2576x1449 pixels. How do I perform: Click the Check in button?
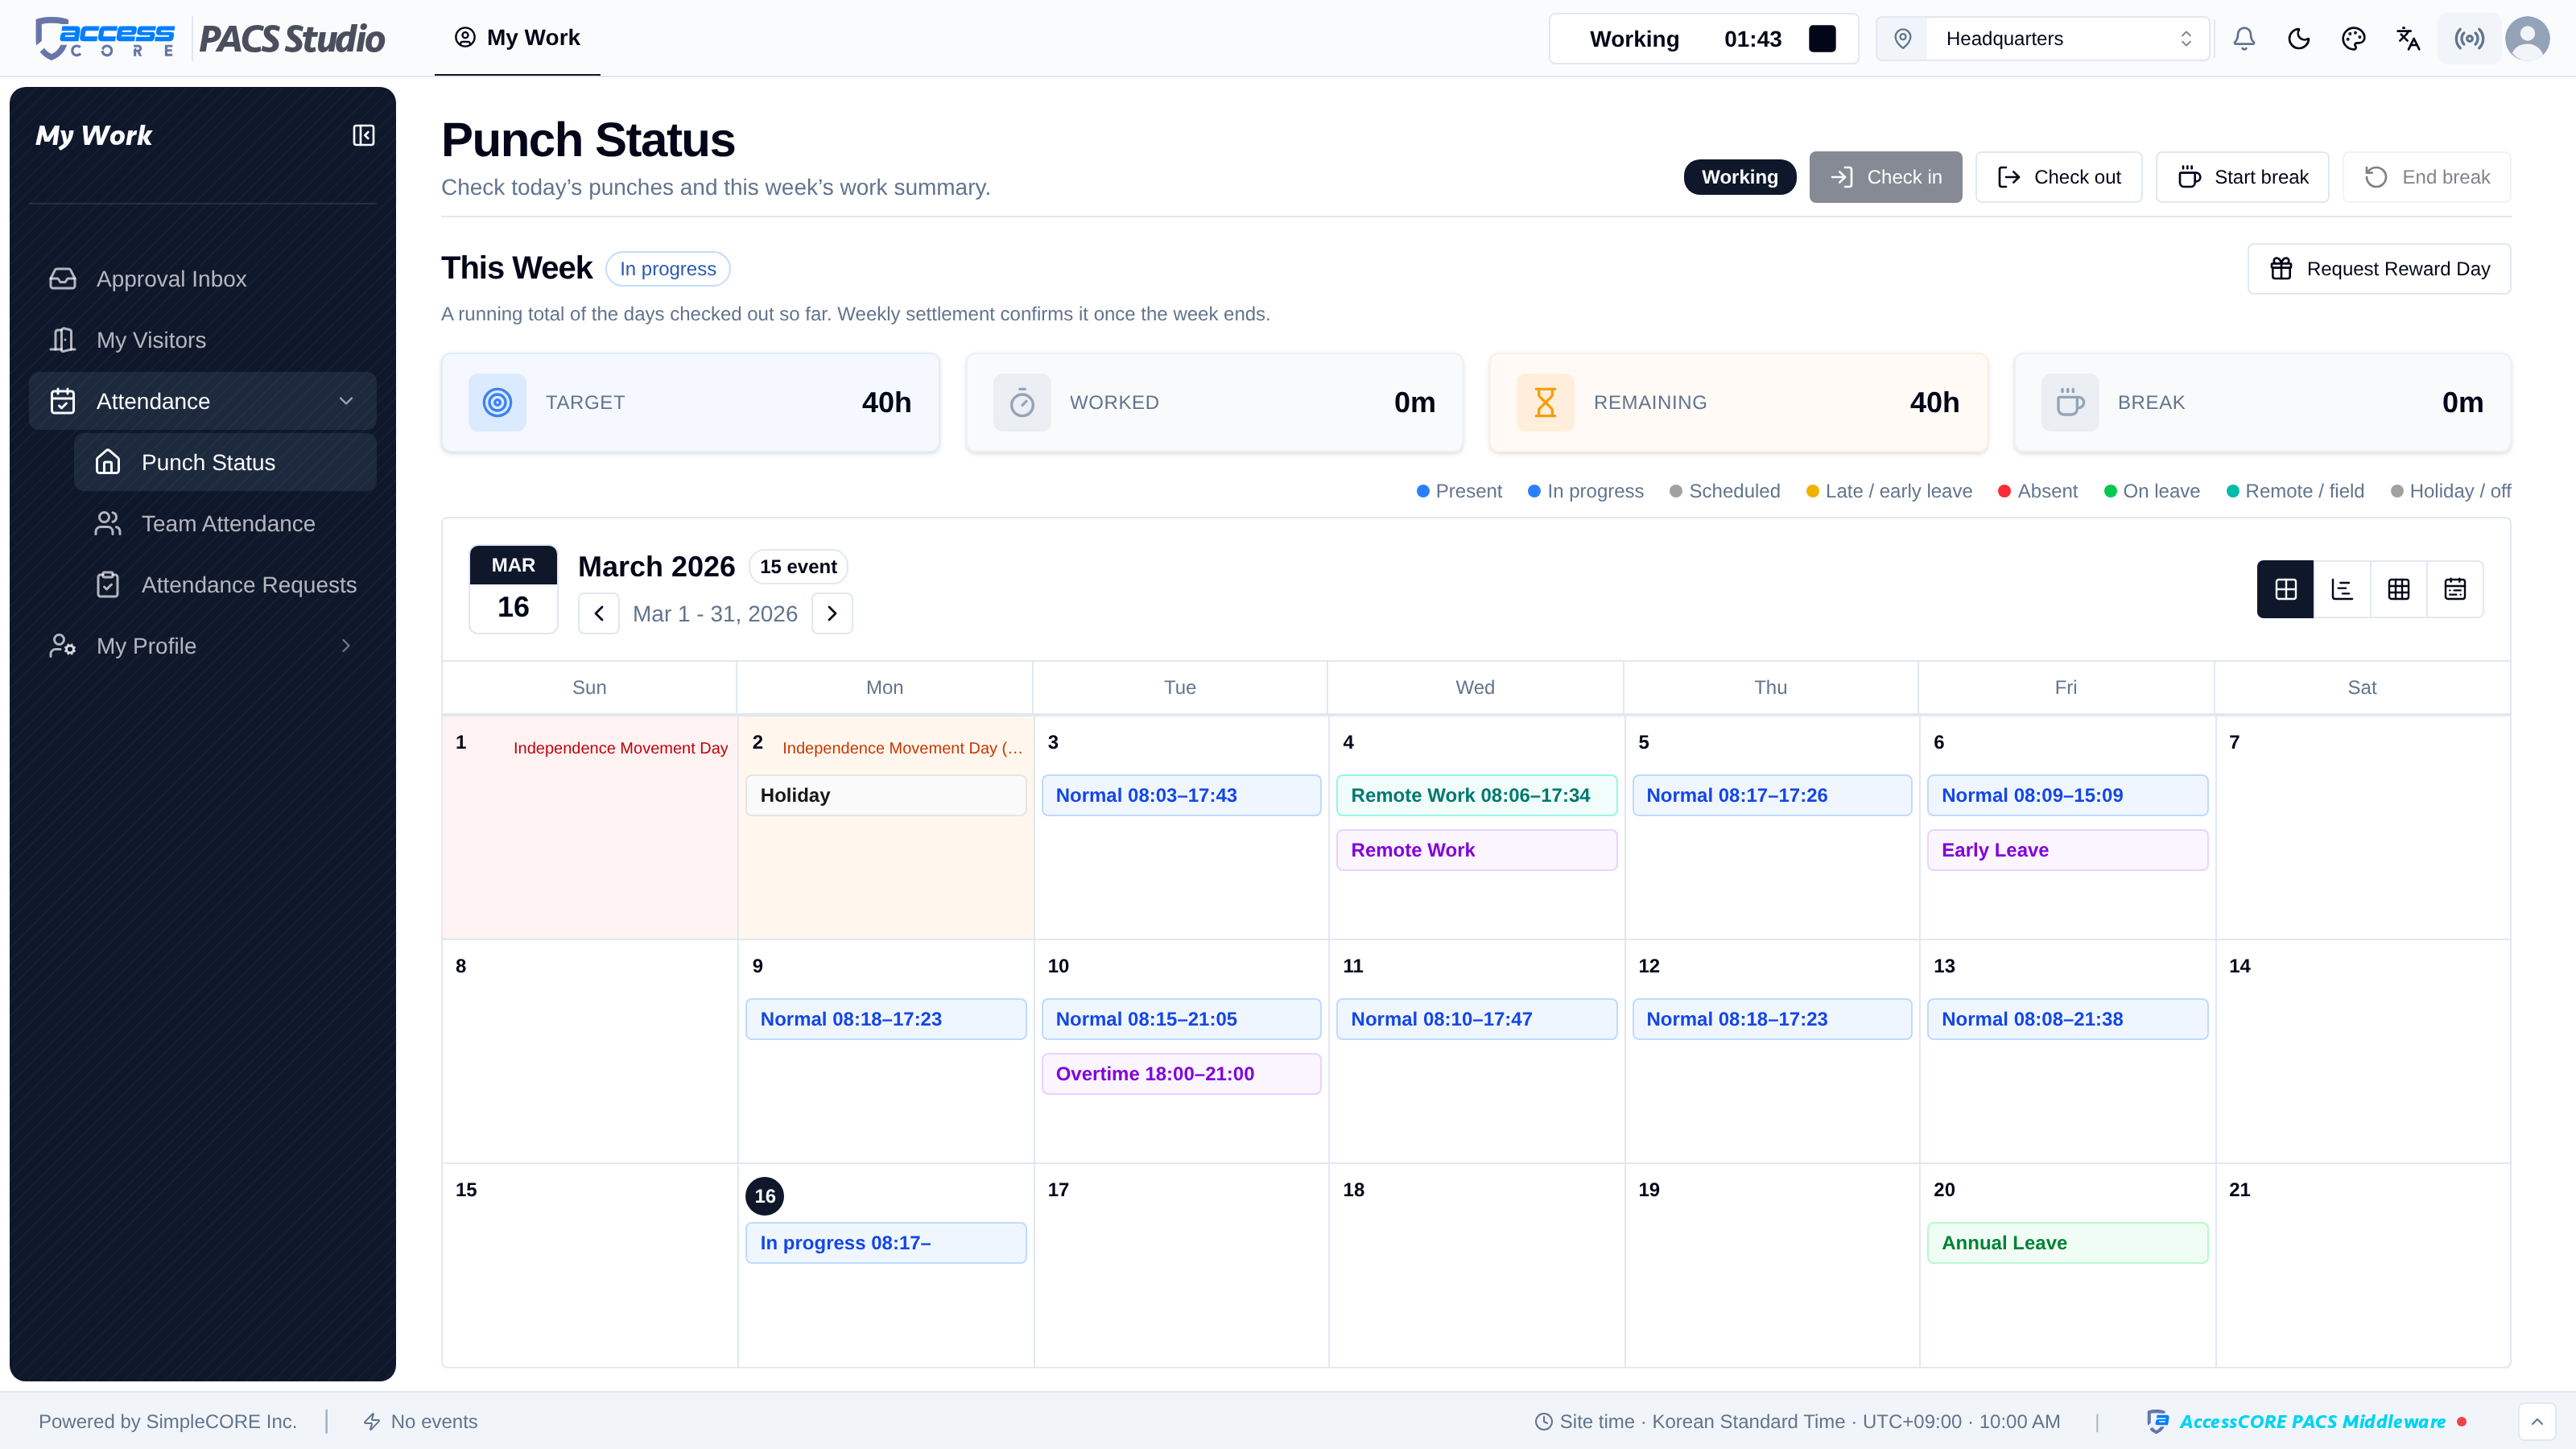[x=1885, y=177]
